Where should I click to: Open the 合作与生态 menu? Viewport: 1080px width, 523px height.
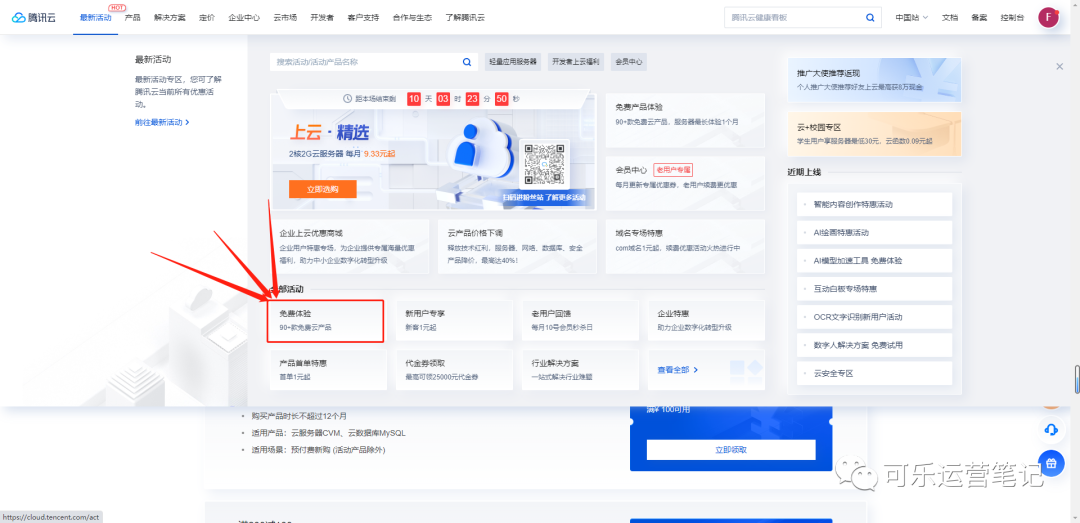[412, 17]
